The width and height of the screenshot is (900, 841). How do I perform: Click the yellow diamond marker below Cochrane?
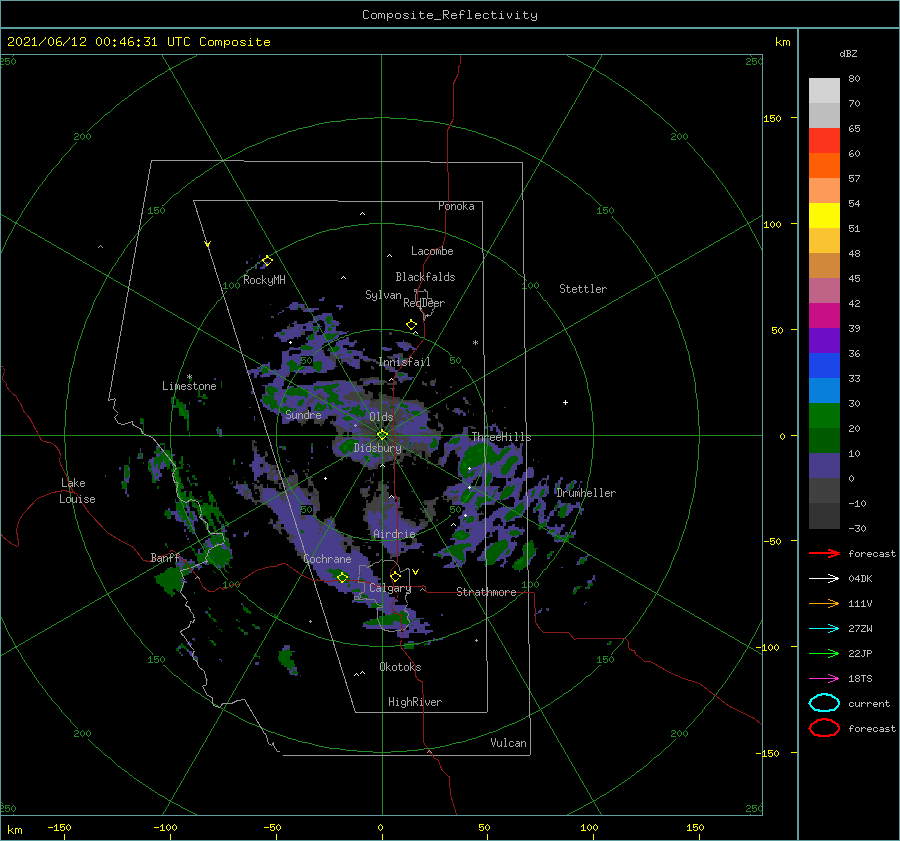[342, 577]
